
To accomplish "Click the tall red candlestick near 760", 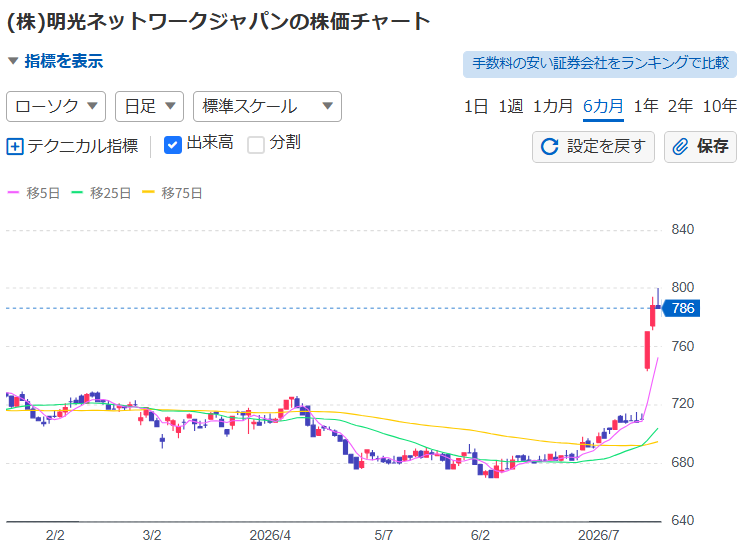I will point(647,350).
